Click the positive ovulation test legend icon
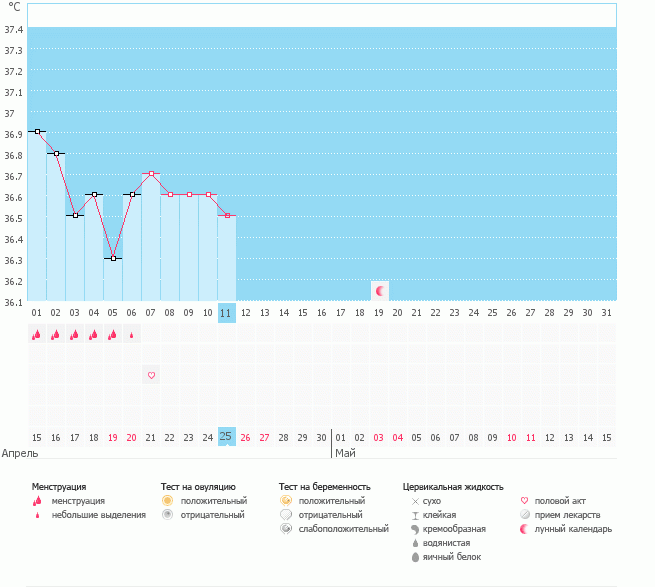Image resolution: width=655 pixels, height=587 pixels. coord(168,500)
